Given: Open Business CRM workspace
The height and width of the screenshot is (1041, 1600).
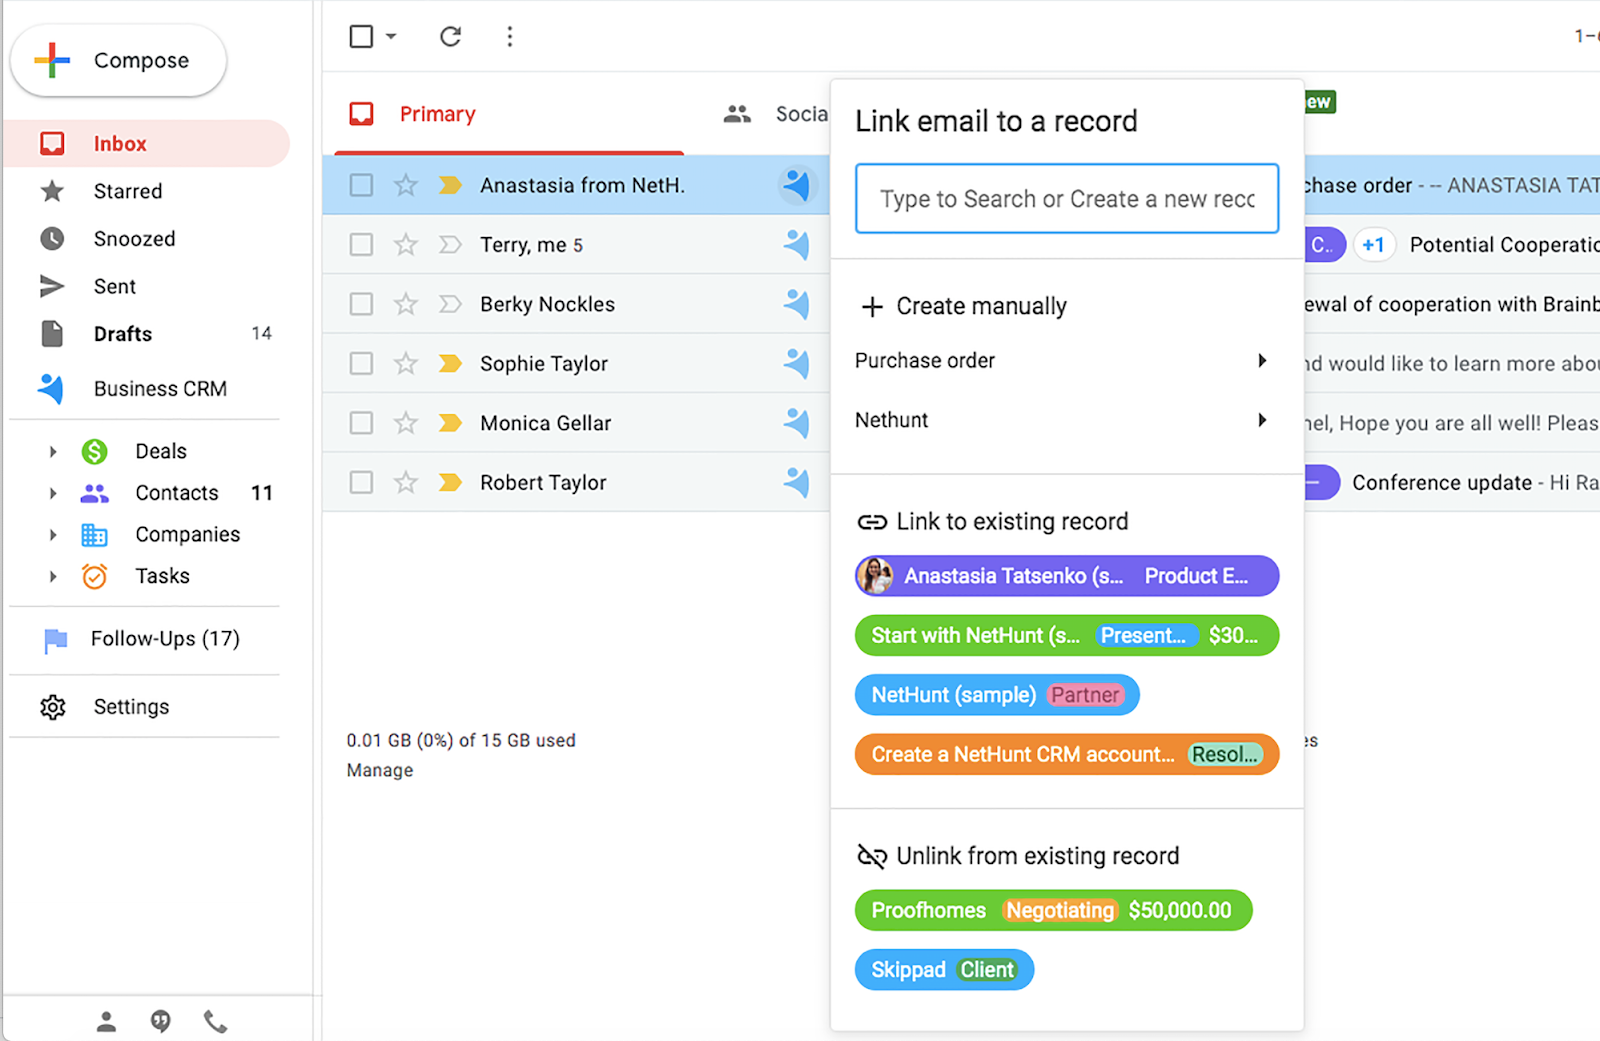Looking at the screenshot, I should tap(160, 389).
